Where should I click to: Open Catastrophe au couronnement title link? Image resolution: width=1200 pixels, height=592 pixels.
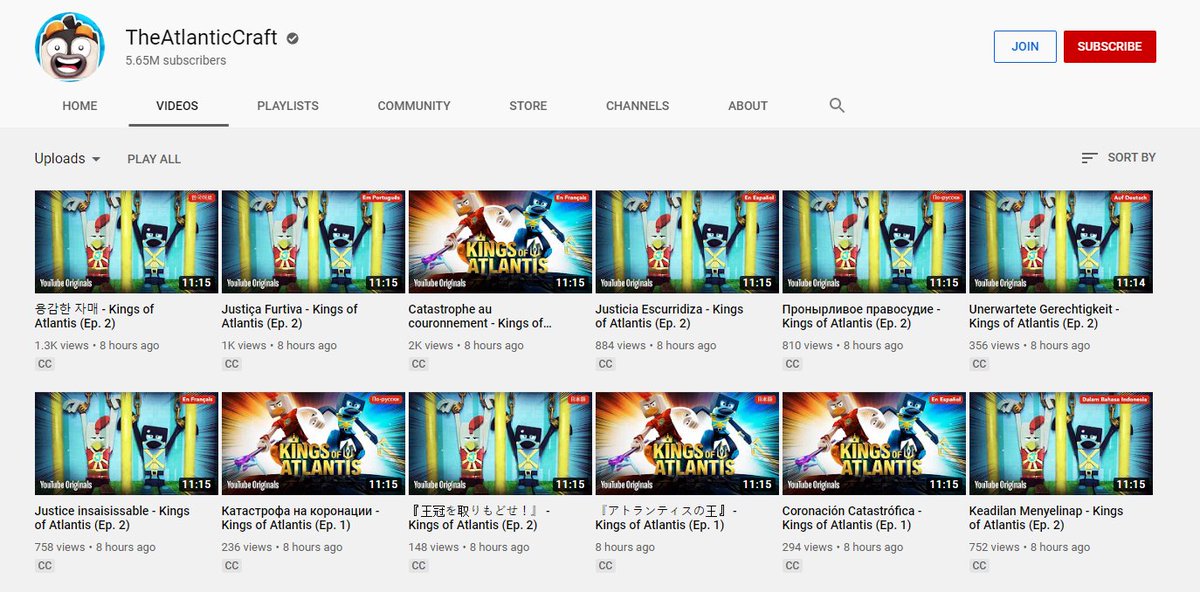coord(480,316)
